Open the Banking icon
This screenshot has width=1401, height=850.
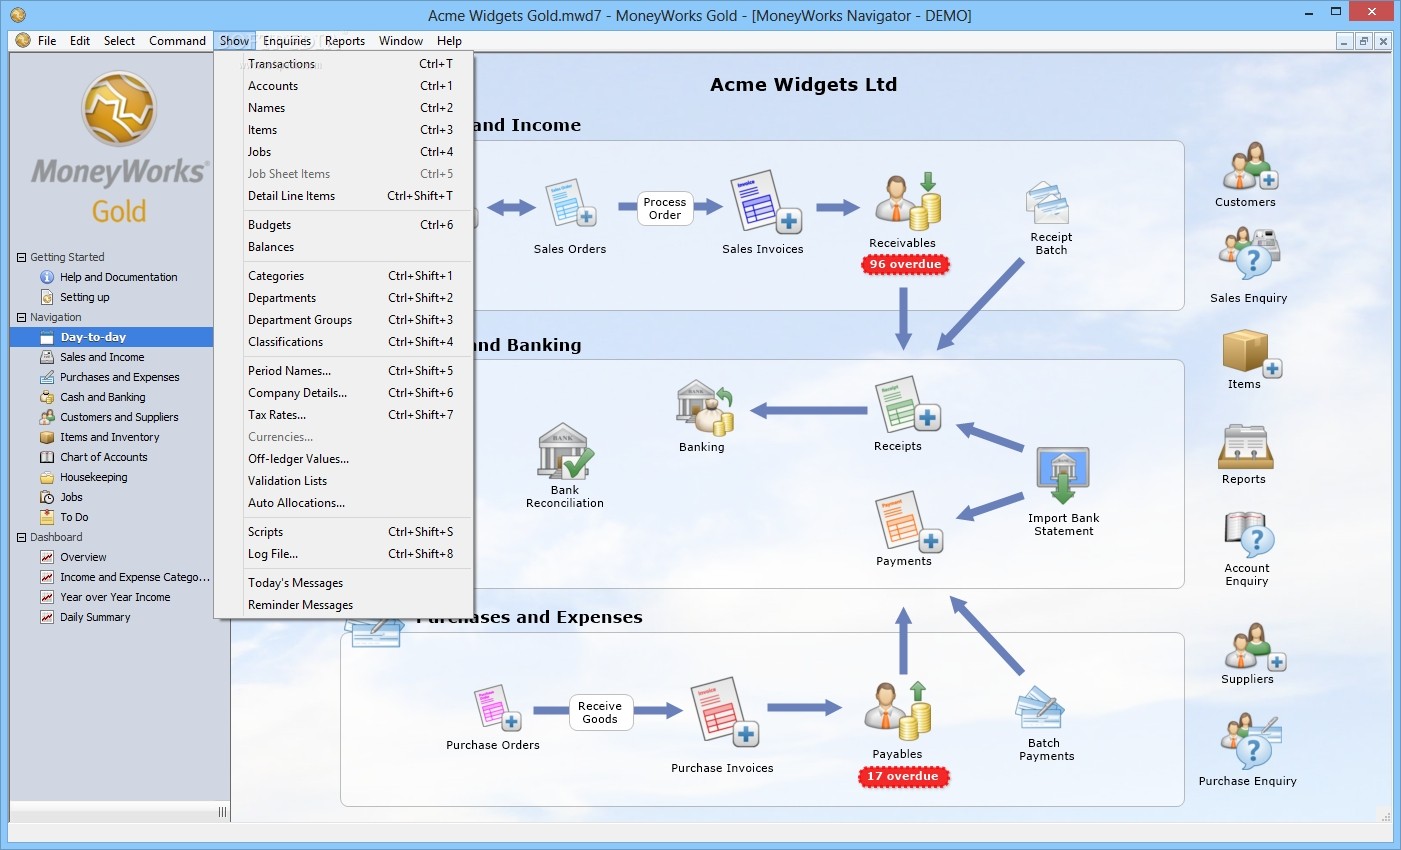pos(706,408)
